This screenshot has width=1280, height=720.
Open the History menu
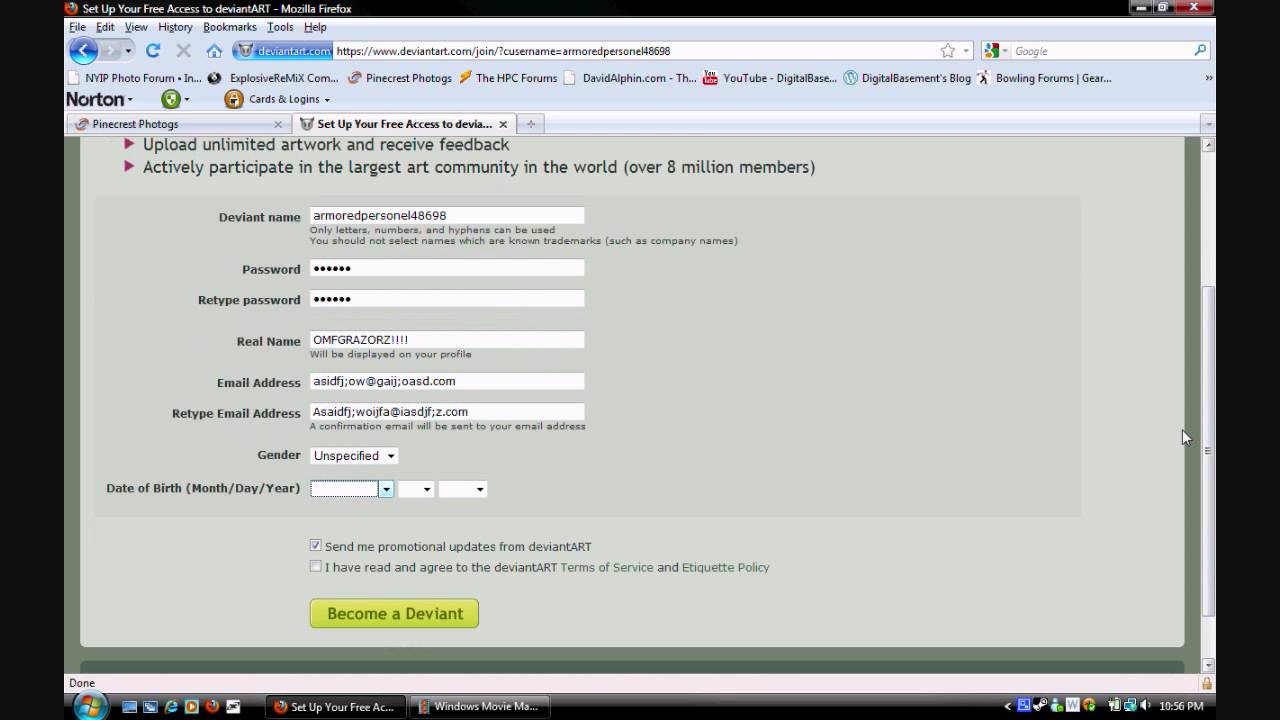pos(175,27)
